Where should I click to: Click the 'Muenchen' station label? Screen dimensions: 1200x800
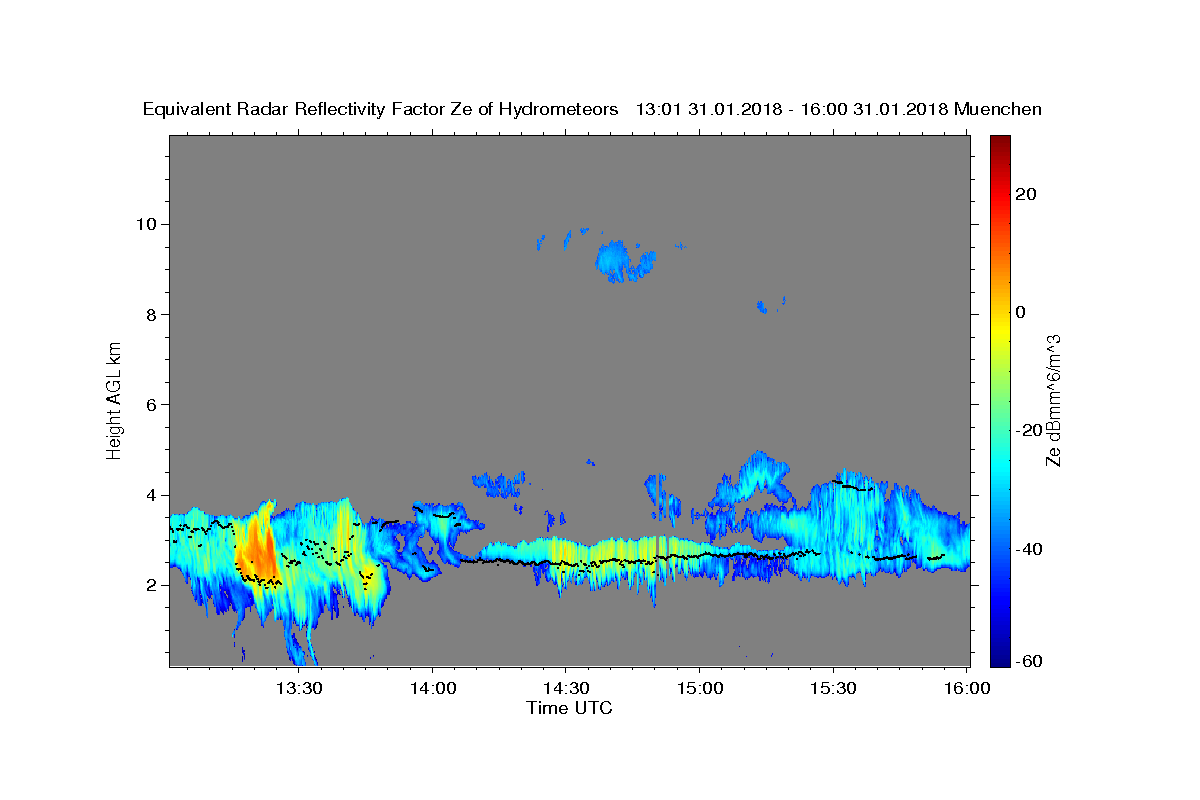point(998,109)
